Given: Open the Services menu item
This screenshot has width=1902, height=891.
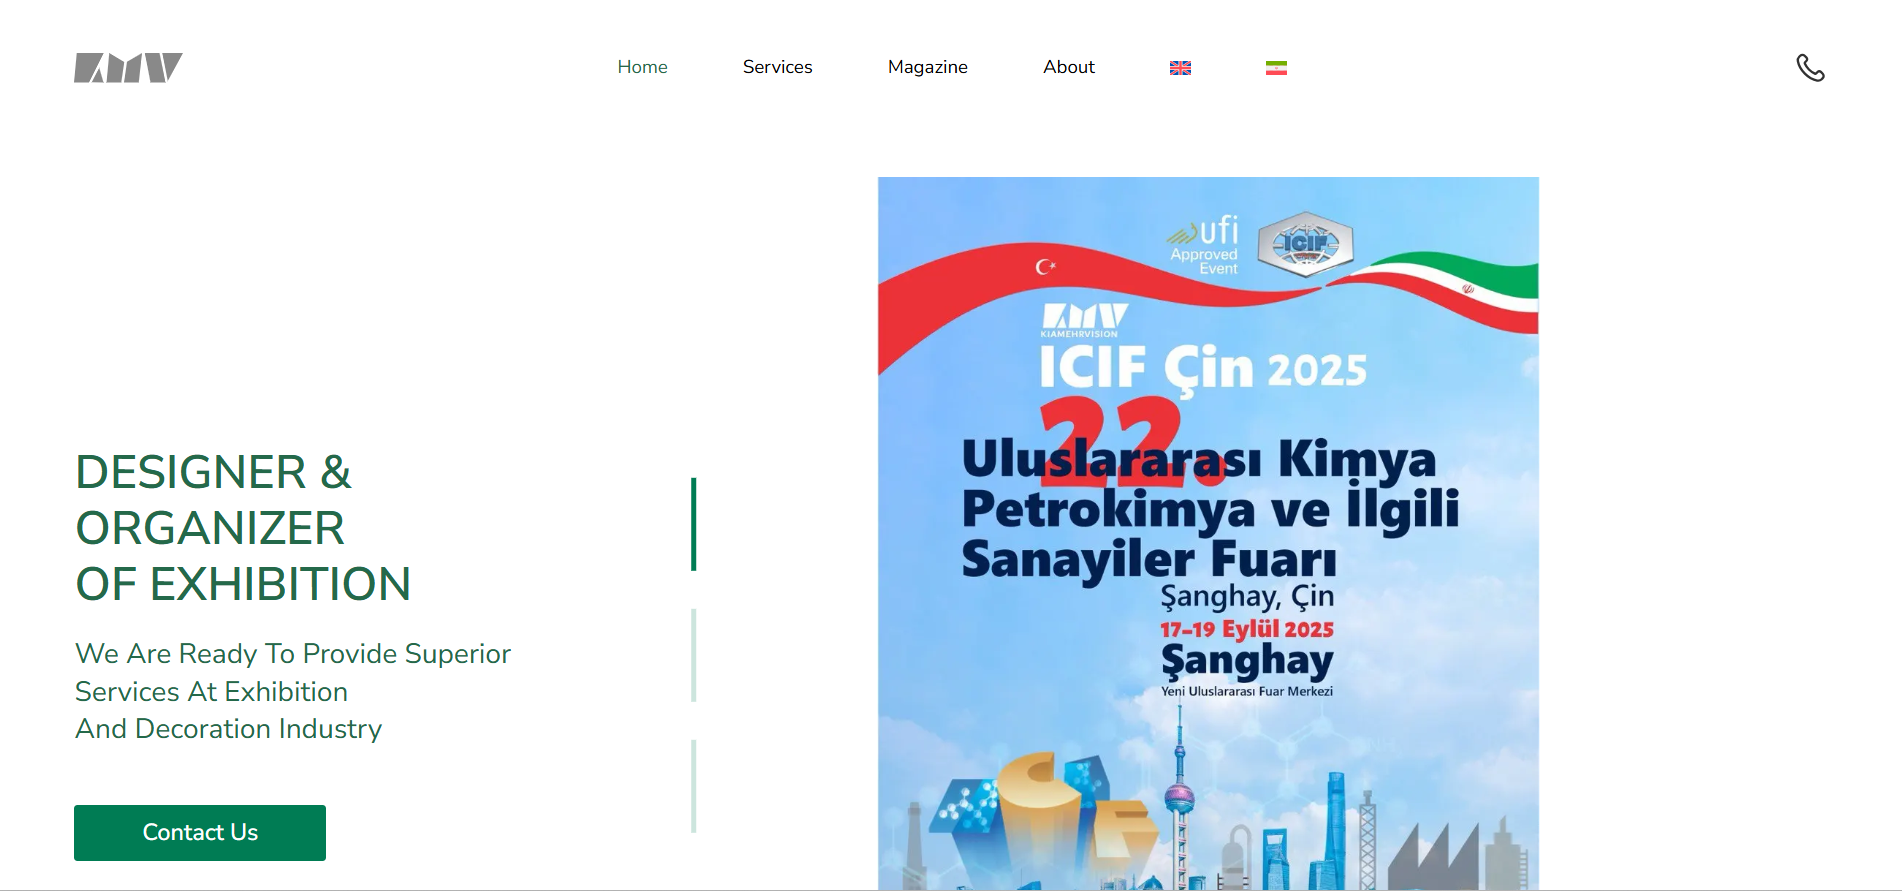Looking at the screenshot, I should 777,67.
